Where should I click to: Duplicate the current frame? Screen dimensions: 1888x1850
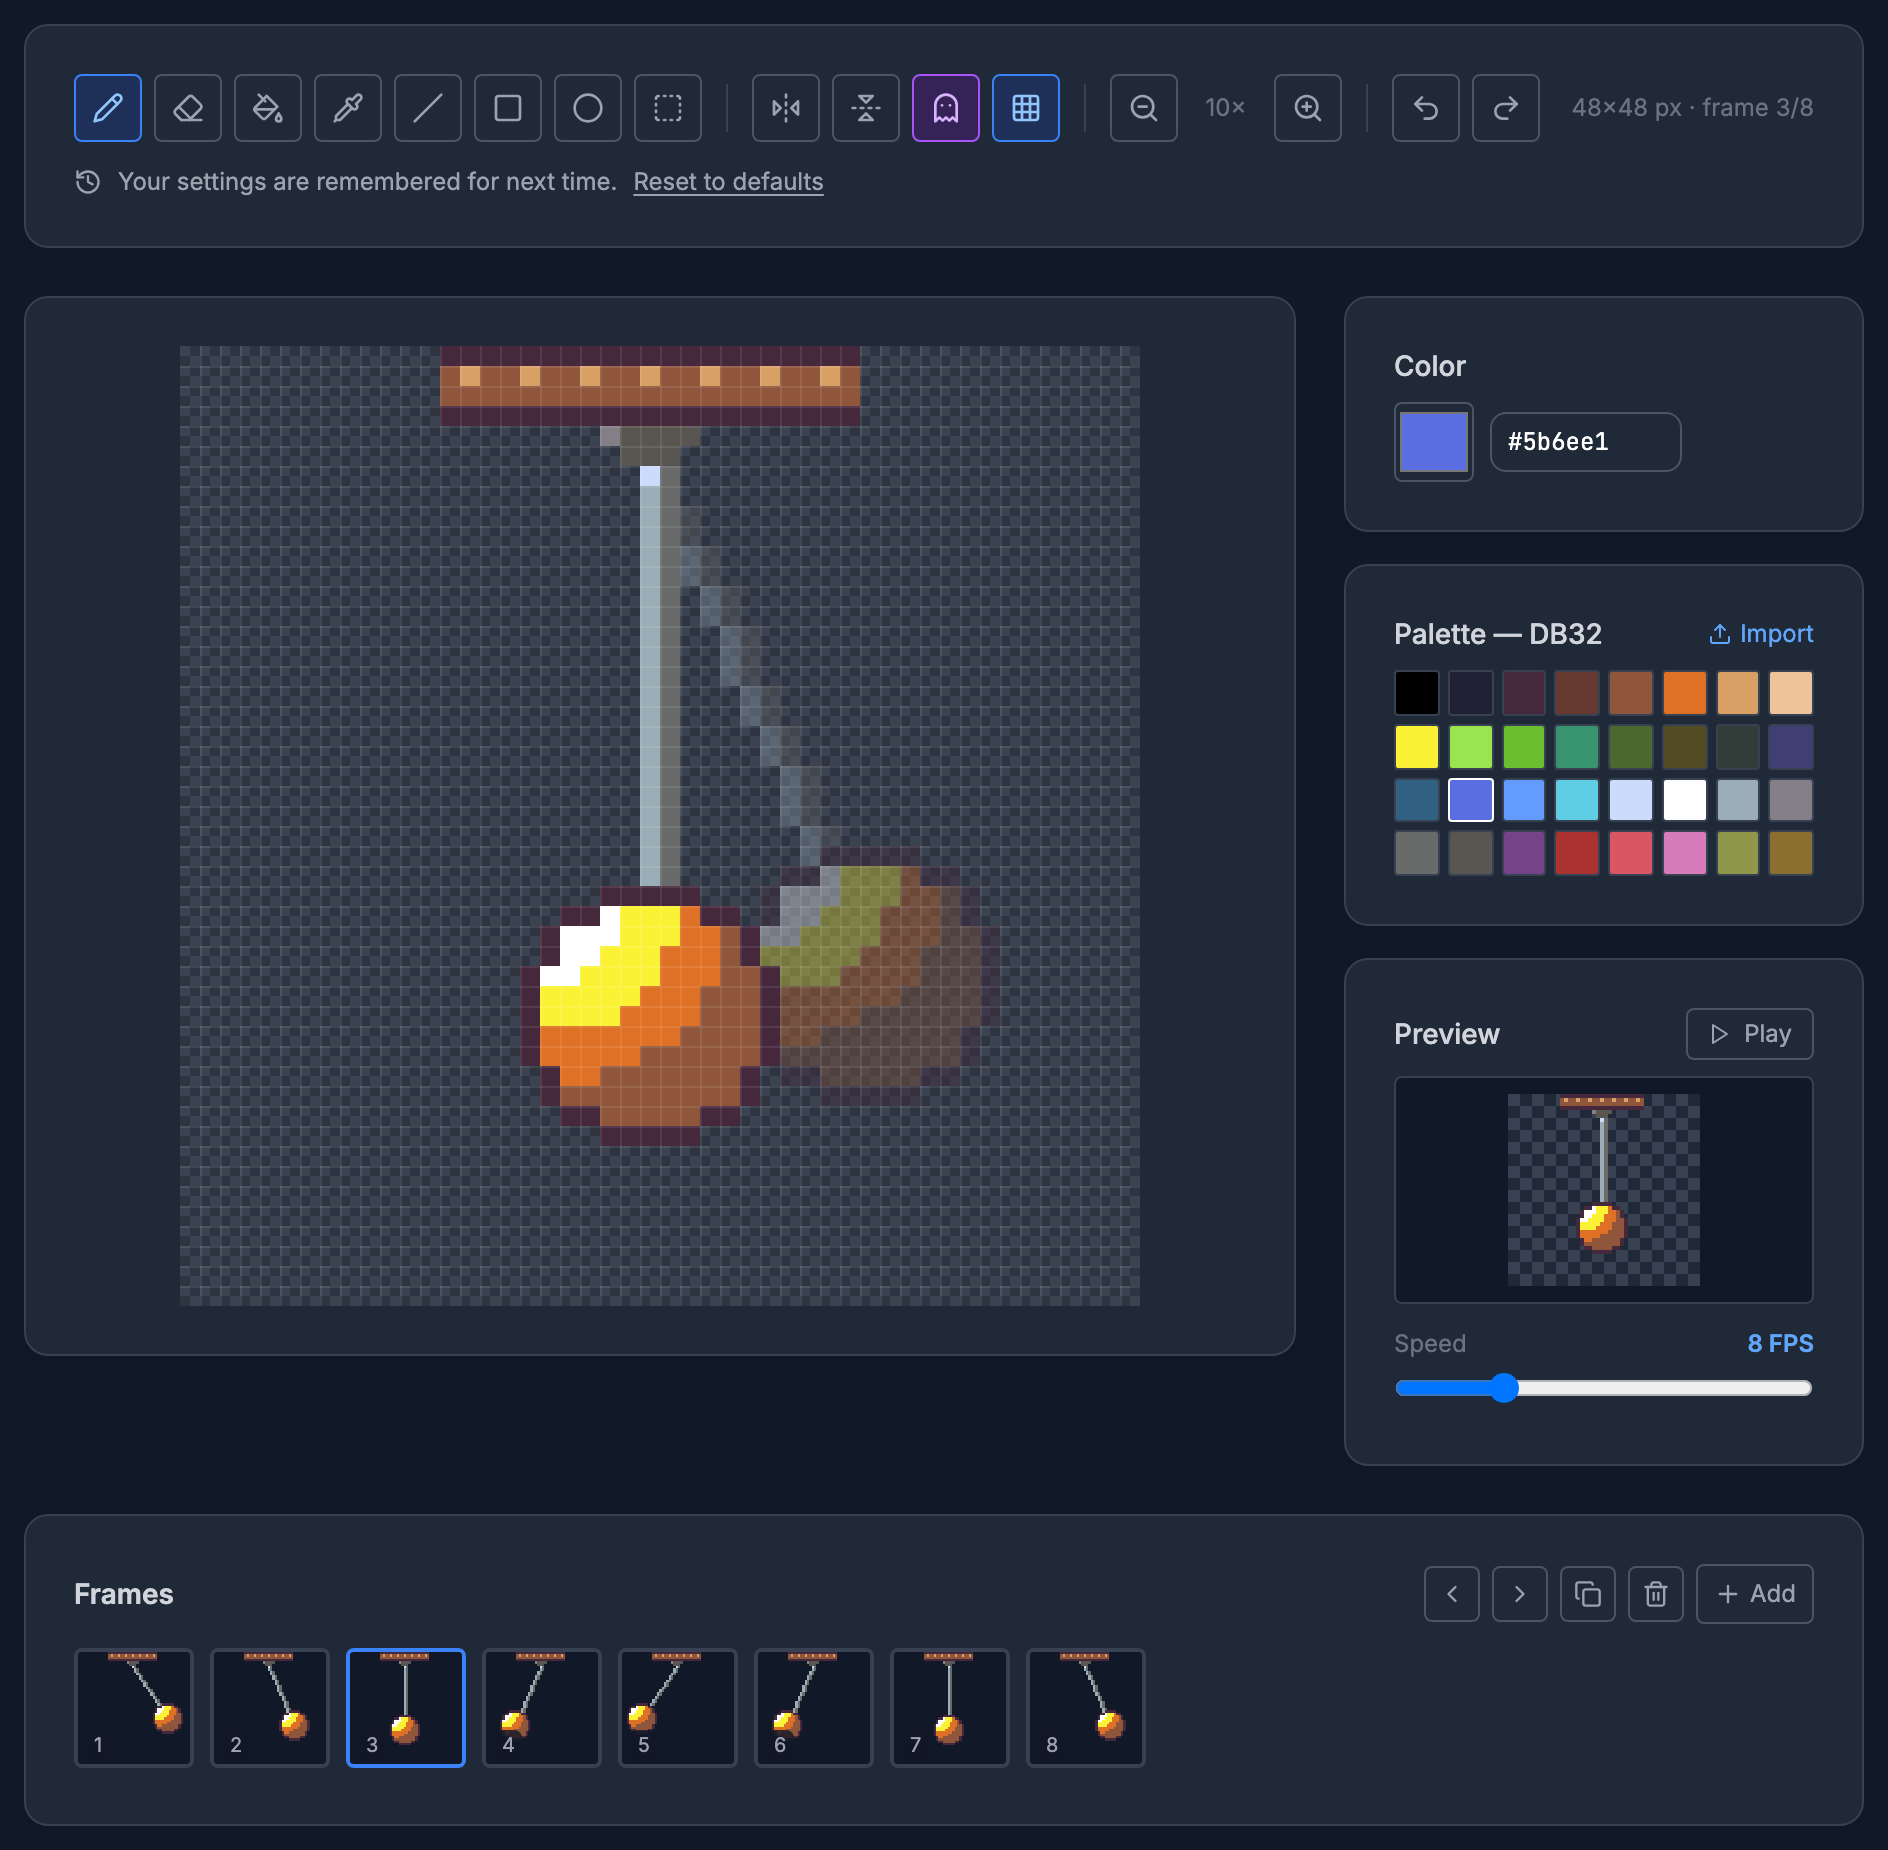(1588, 1594)
